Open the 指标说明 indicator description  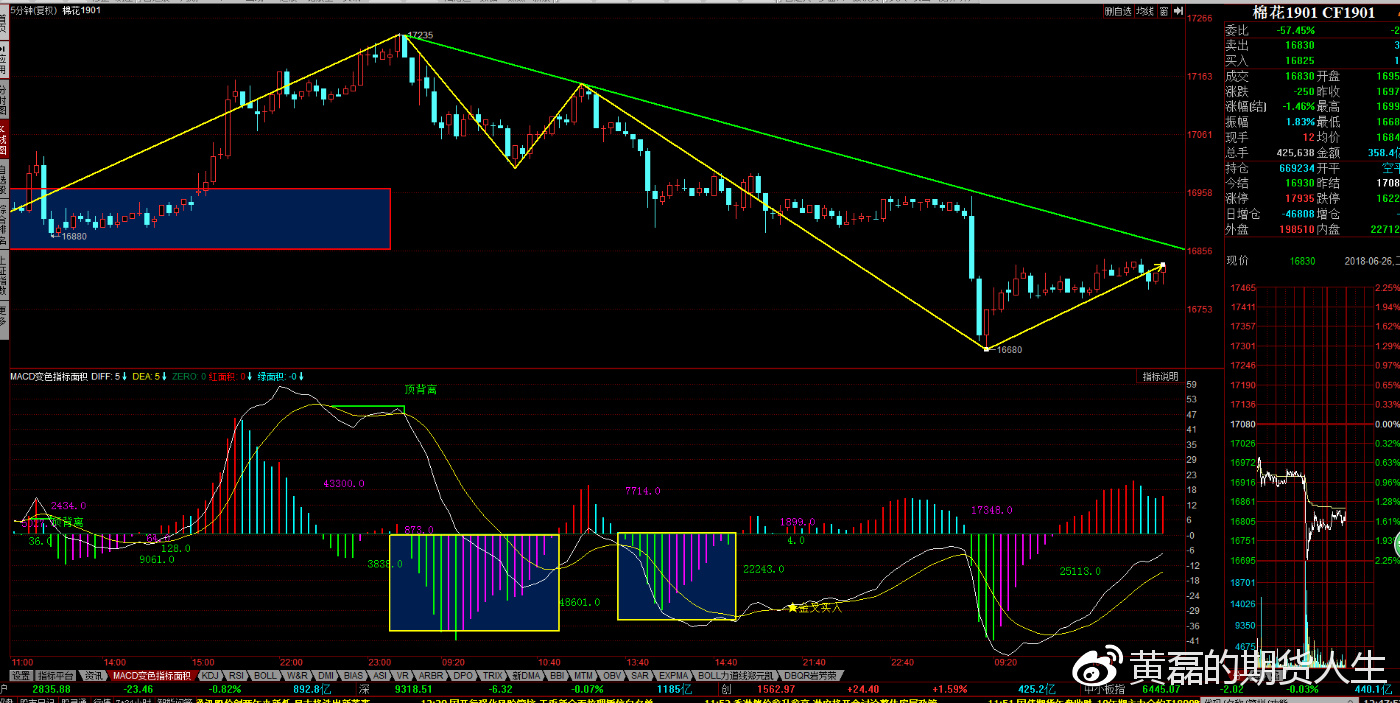pyautogui.click(x=1162, y=377)
